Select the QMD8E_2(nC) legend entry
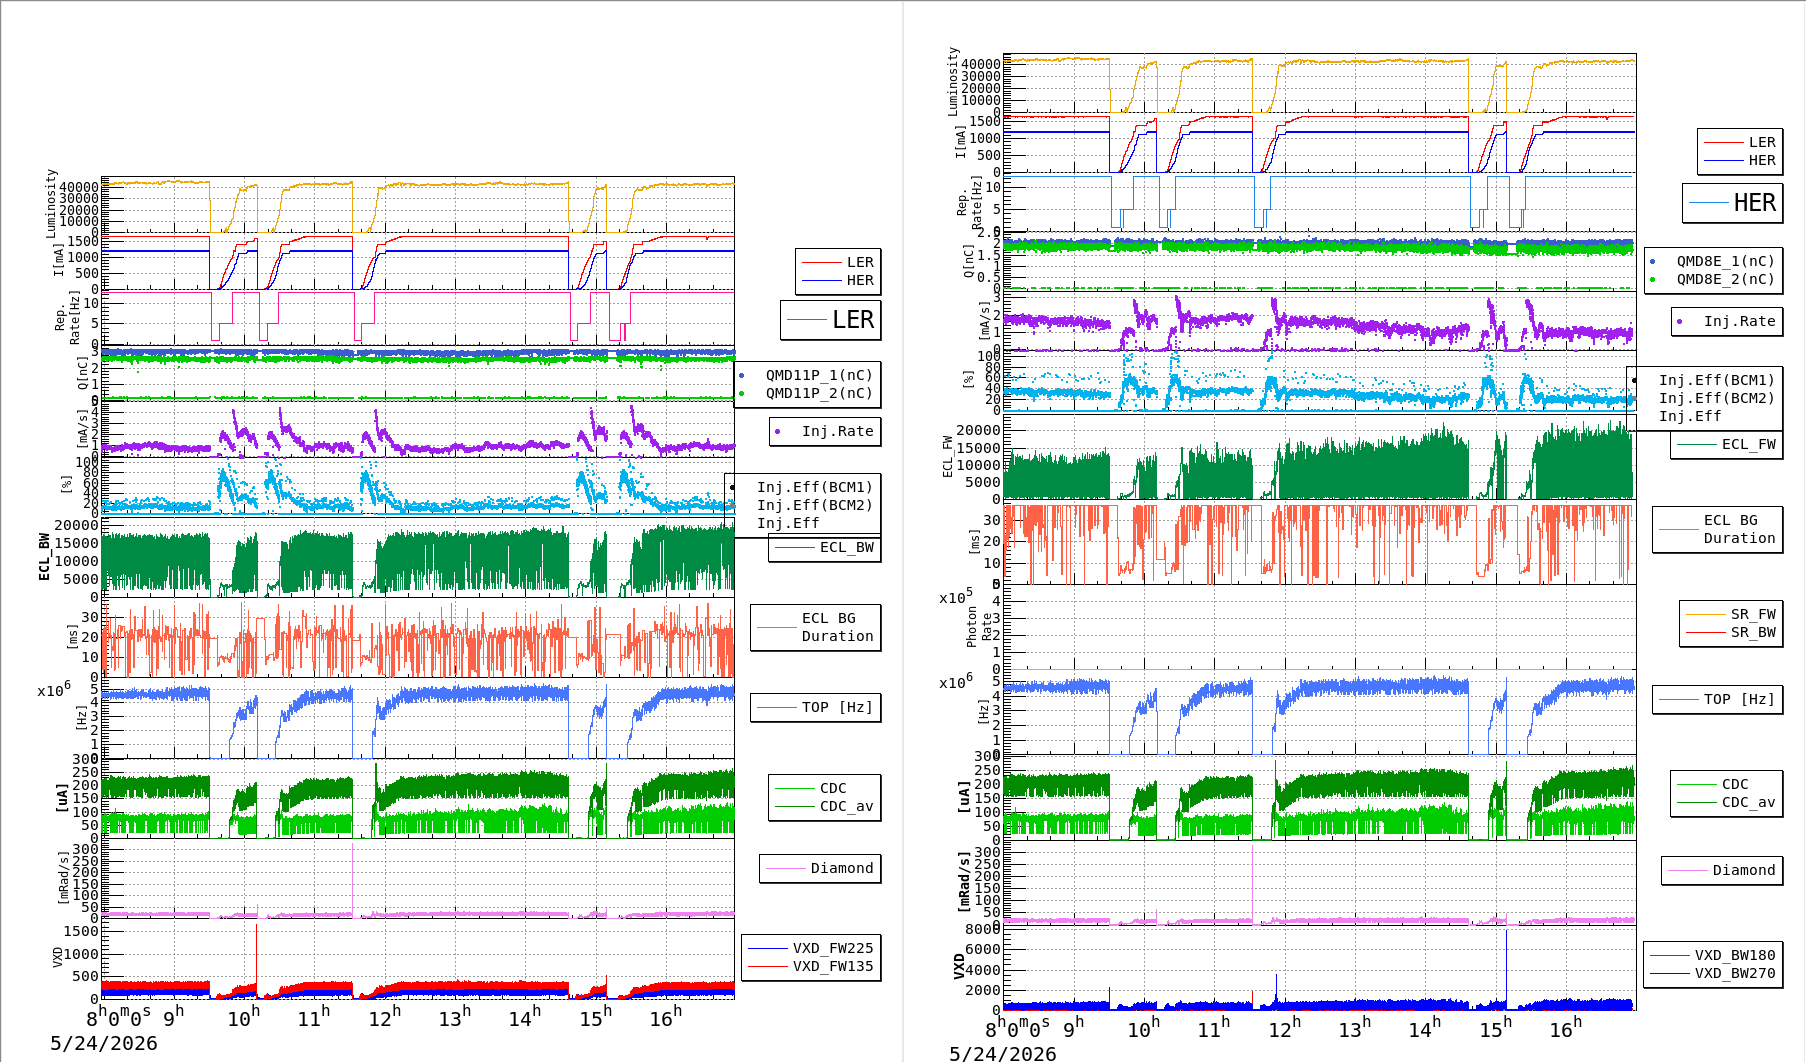Image resolution: width=1806 pixels, height=1062 pixels. point(1726,279)
